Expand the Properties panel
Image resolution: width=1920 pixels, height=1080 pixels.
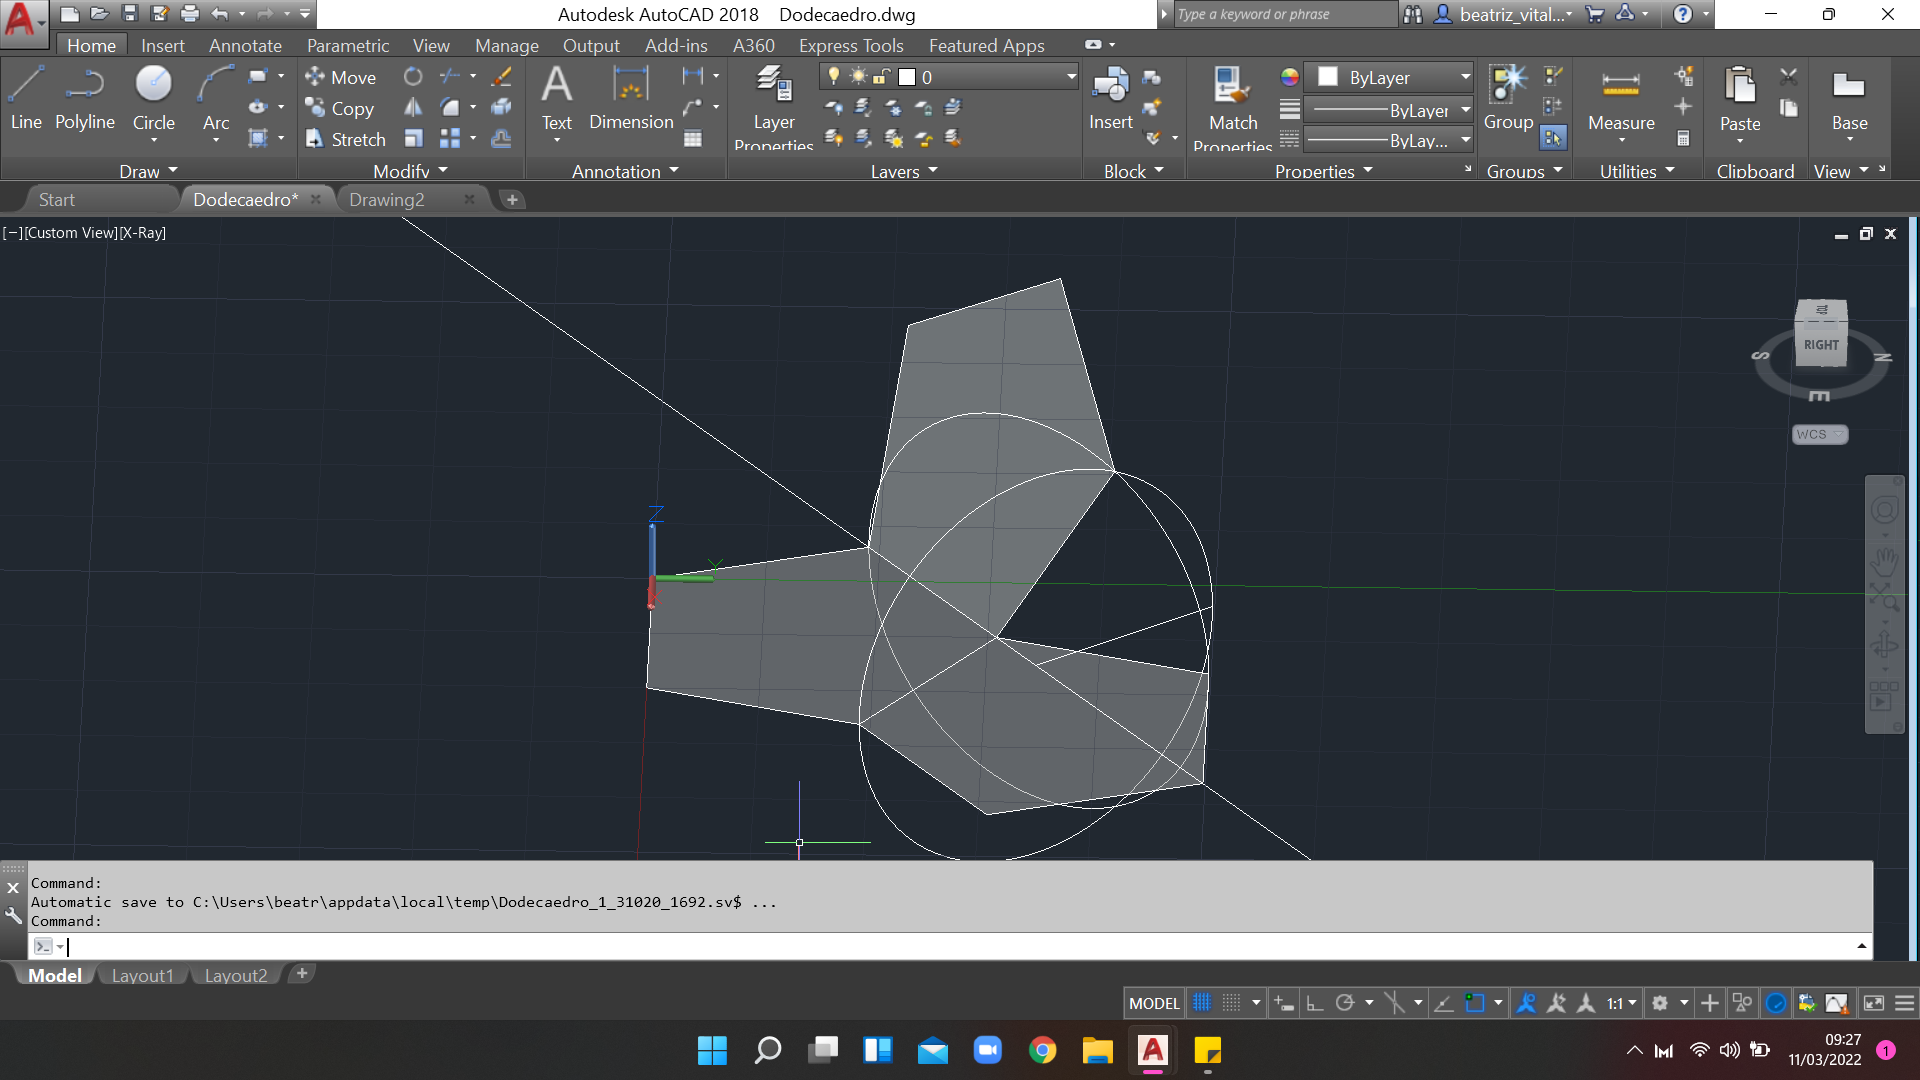point(1324,171)
